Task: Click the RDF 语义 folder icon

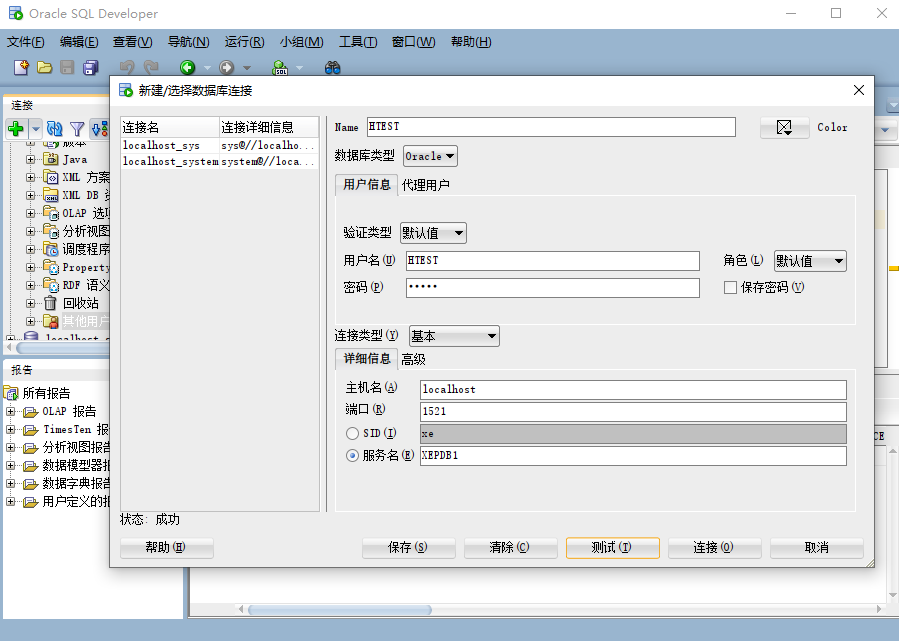Action: pos(51,285)
